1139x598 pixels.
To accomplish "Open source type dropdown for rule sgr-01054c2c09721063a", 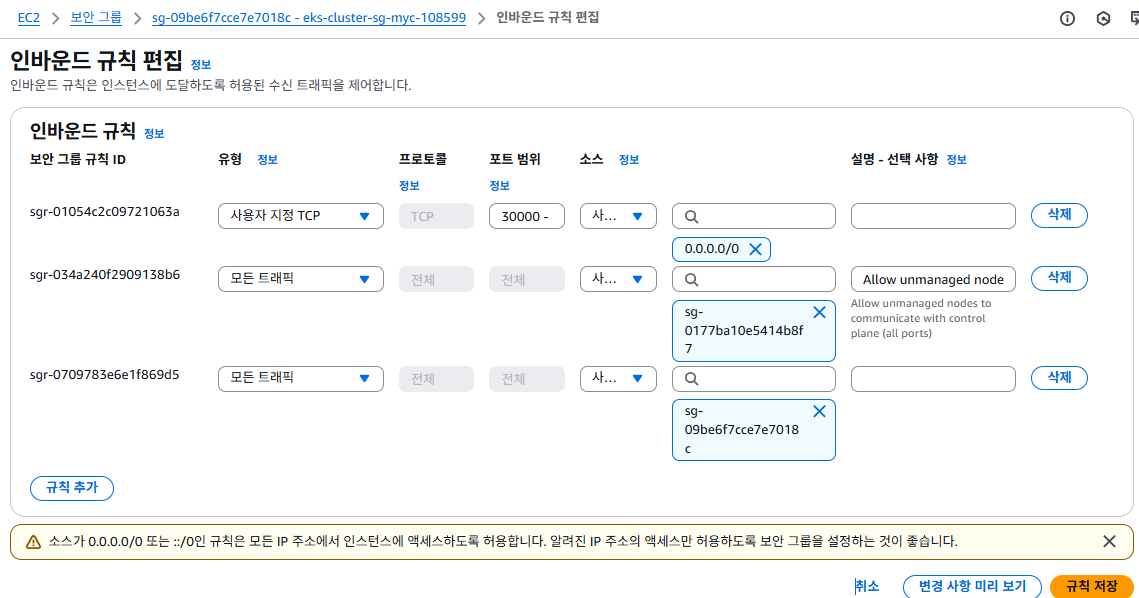I will point(618,216).
